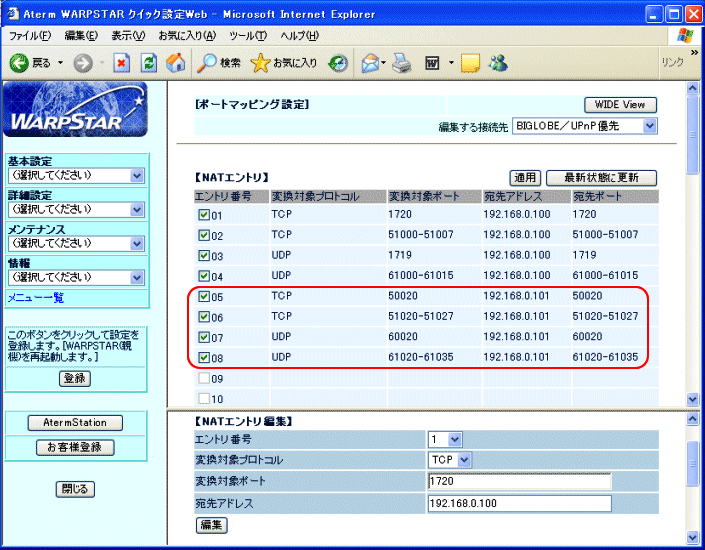The image size is (705, 550).
Task: Toggle the NAT entry 01 checkbox
Action: [204, 214]
